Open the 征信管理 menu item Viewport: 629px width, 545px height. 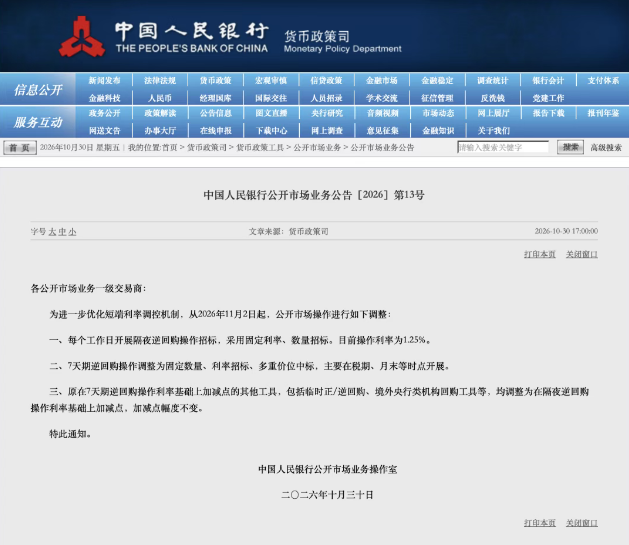tap(437, 98)
